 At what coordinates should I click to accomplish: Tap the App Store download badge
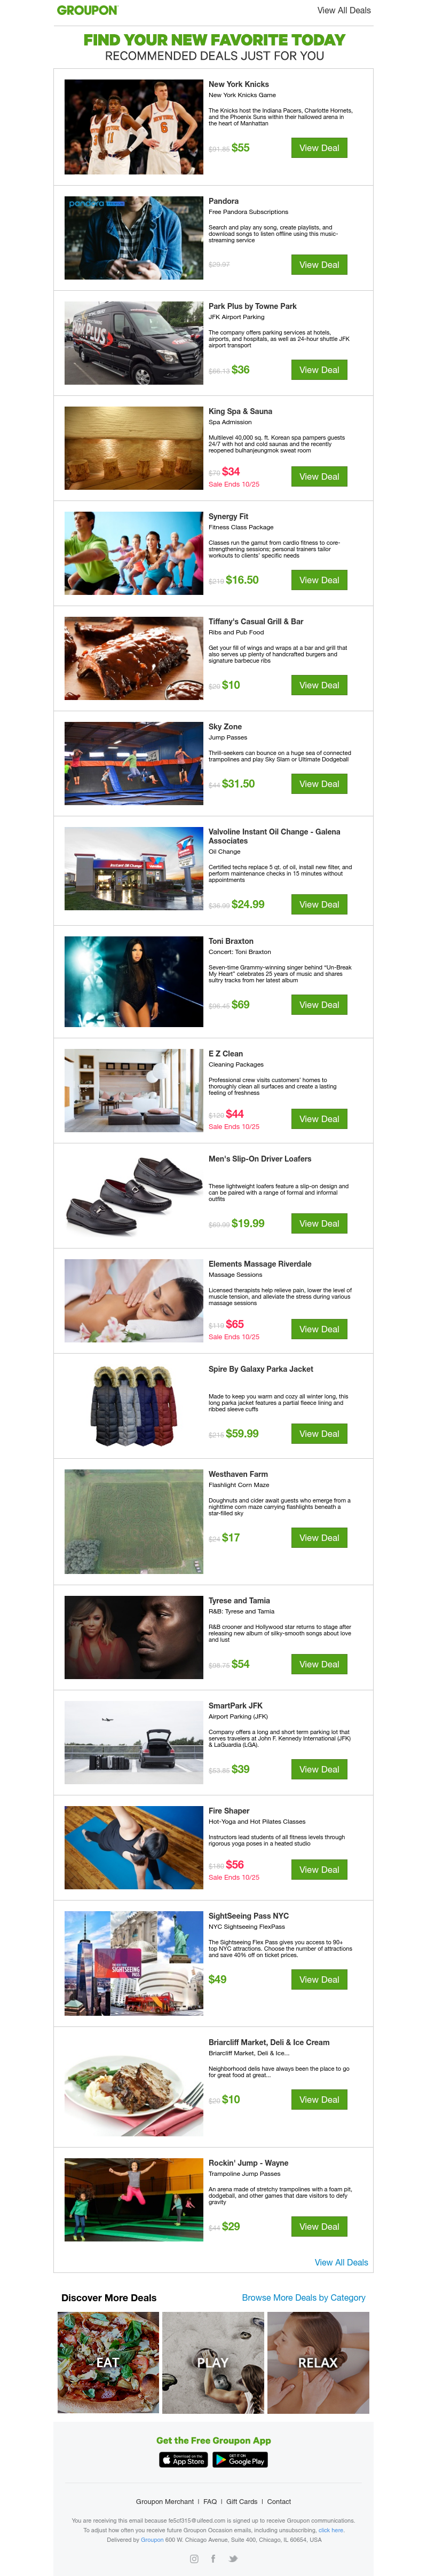(x=184, y=2459)
